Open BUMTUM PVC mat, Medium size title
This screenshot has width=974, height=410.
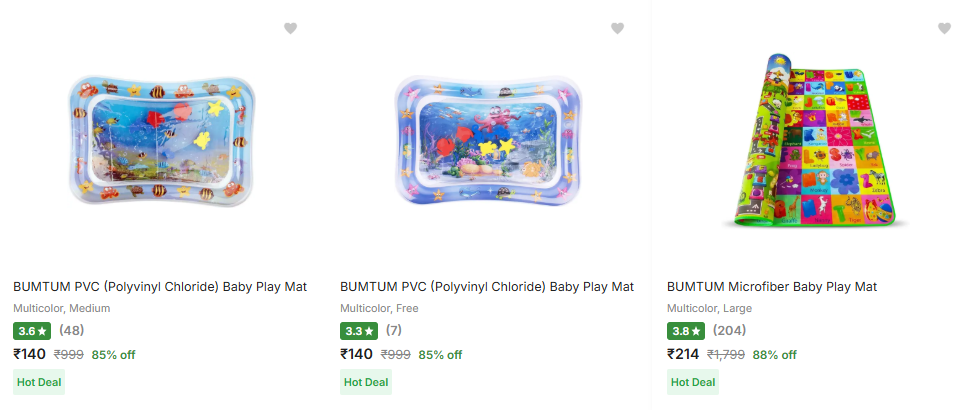[x=160, y=287]
